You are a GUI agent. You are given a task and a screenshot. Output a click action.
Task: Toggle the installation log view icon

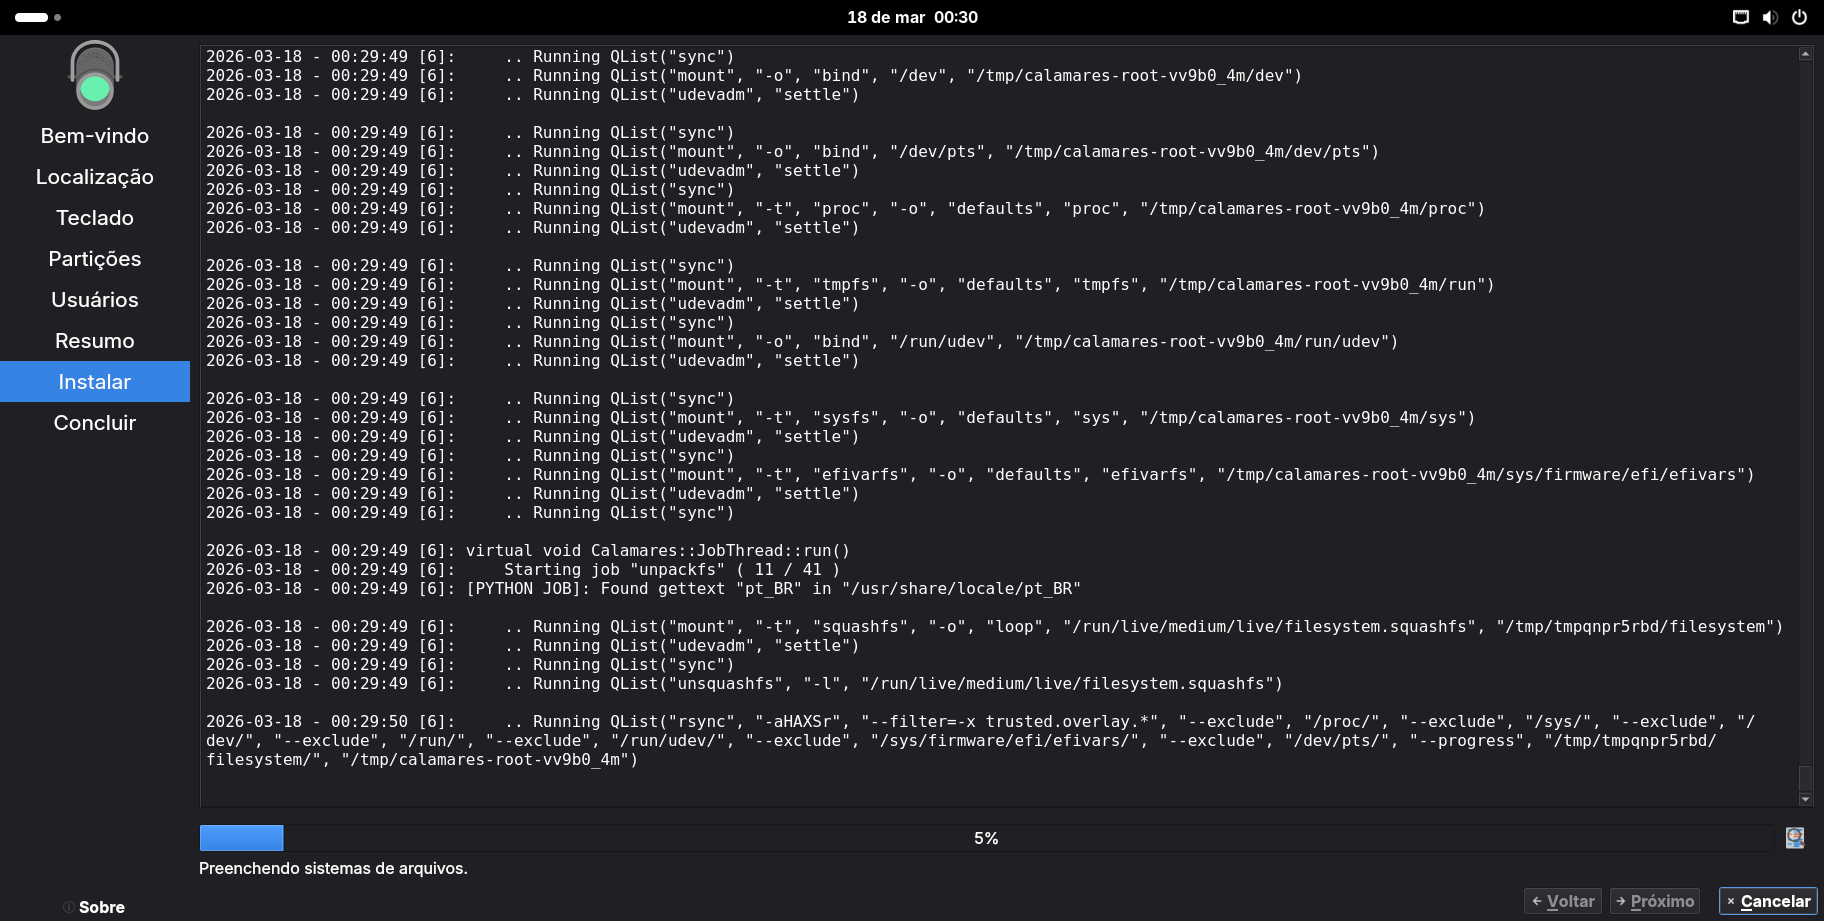pyautogui.click(x=1795, y=838)
